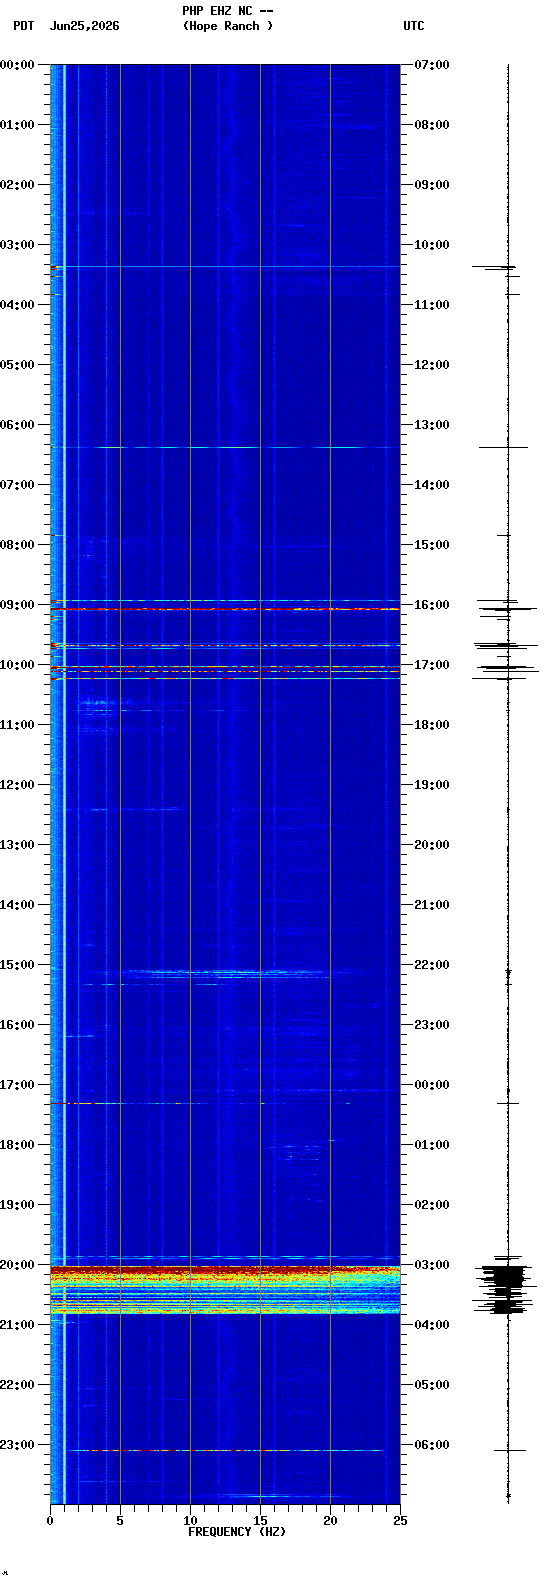This screenshot has width=552, height=1584.
Task: Click the UTC timezone label
Action: pyautogui.click(x=414, y=26)
